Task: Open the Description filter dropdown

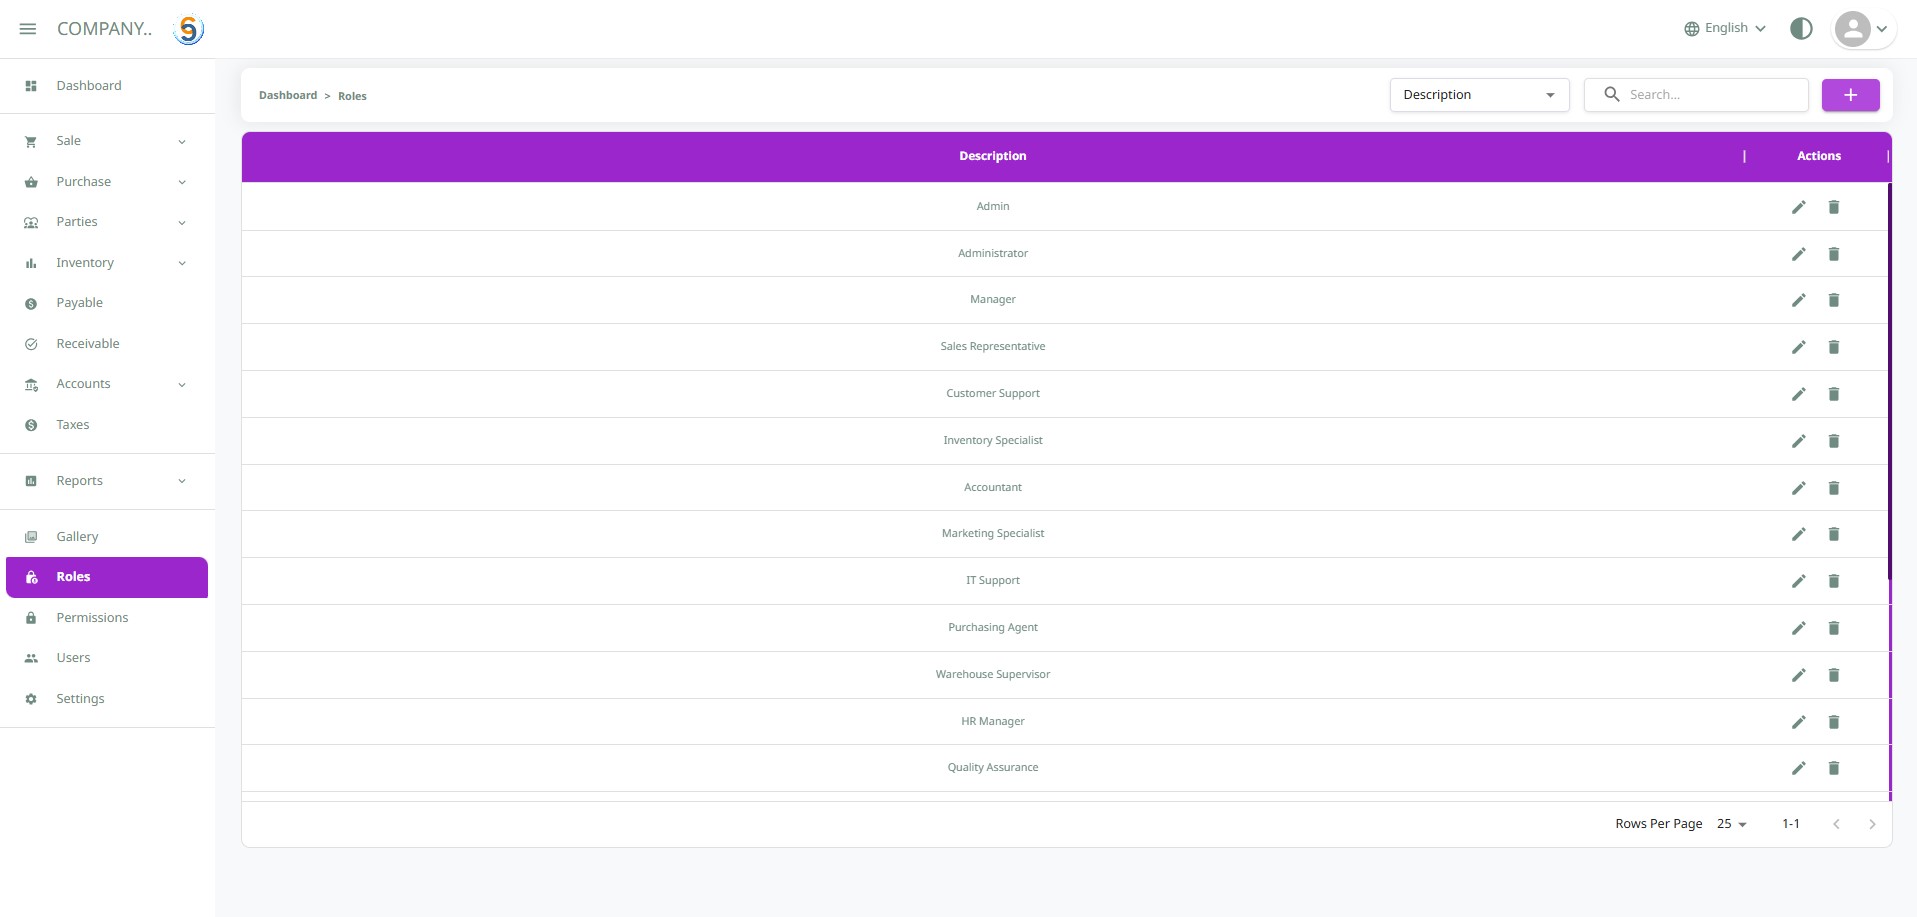Action: (1478, 95)
